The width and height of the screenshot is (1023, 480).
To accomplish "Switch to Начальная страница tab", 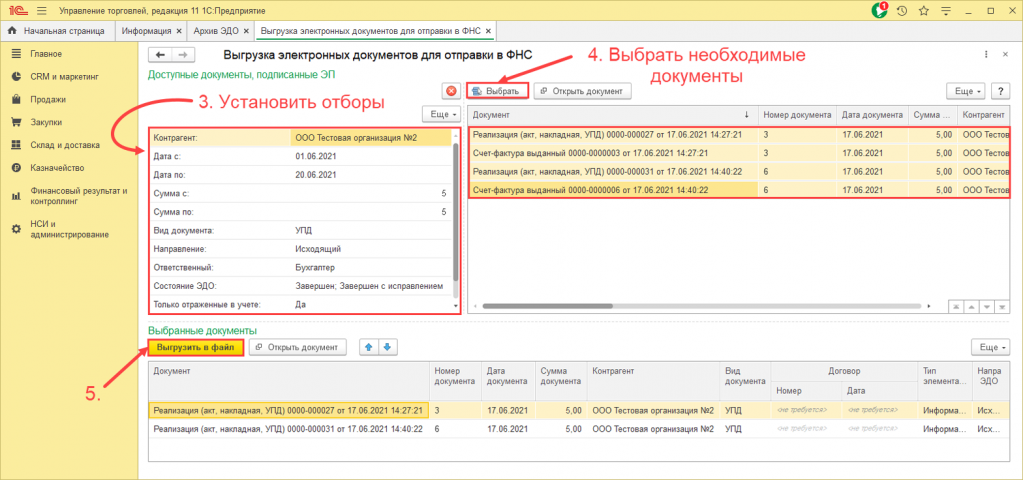I will coord(57,31).
